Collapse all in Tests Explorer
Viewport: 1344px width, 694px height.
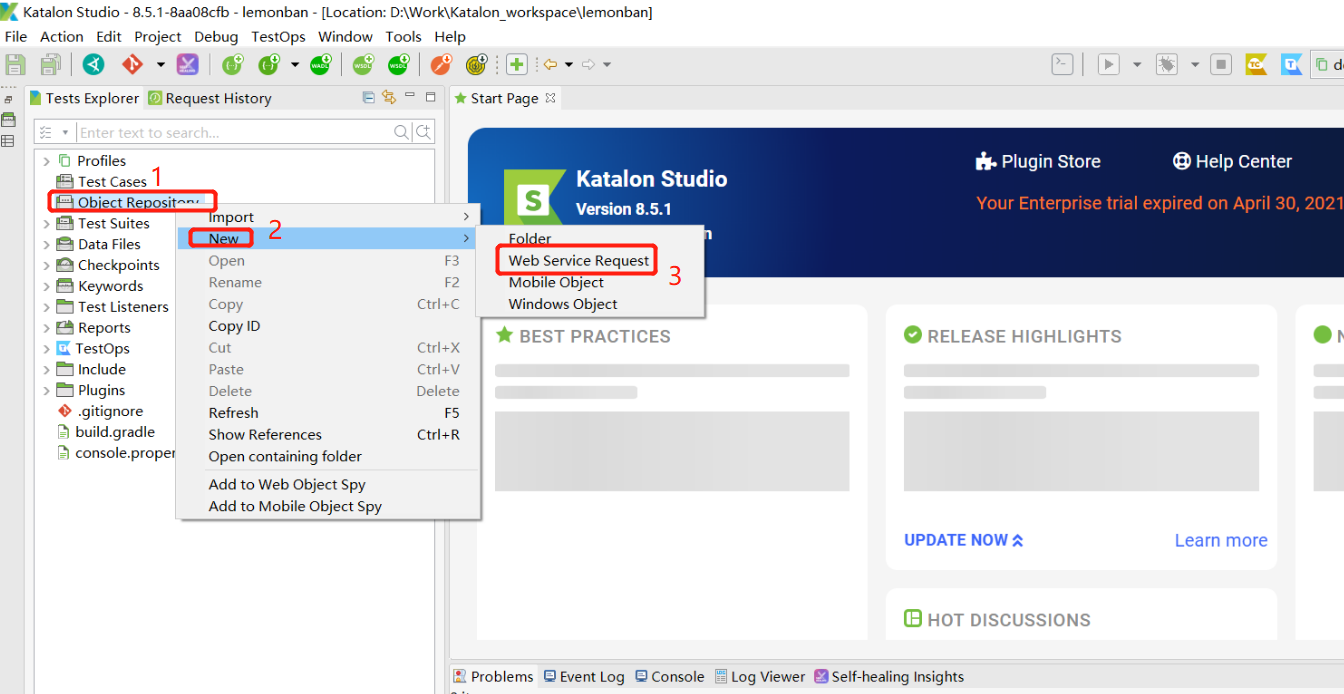click(x=368, y=98)
